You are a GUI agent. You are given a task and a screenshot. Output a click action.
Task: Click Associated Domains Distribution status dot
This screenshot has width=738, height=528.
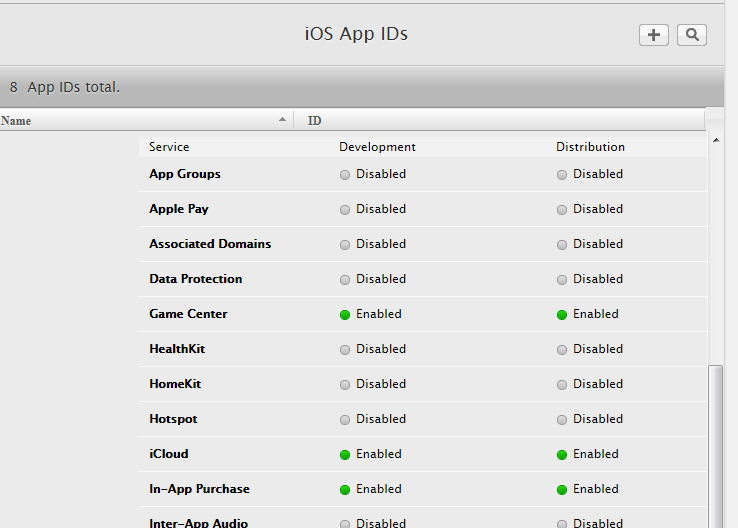tap(562, 245)
